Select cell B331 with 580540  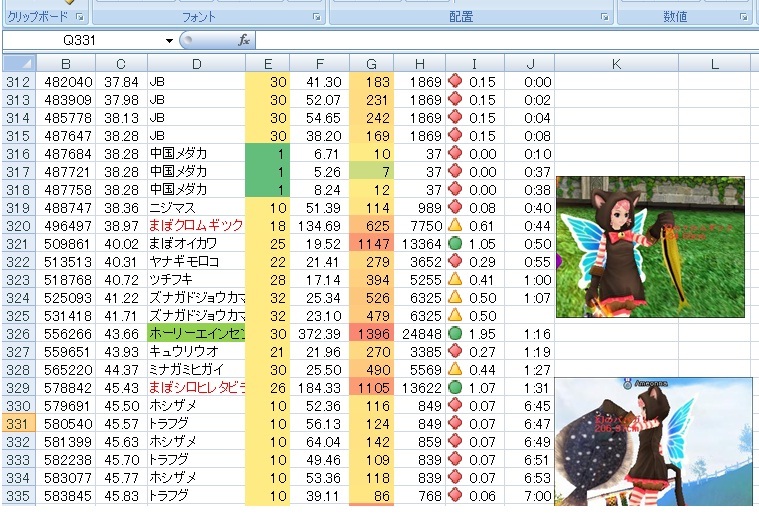click(x=66, y=424)
